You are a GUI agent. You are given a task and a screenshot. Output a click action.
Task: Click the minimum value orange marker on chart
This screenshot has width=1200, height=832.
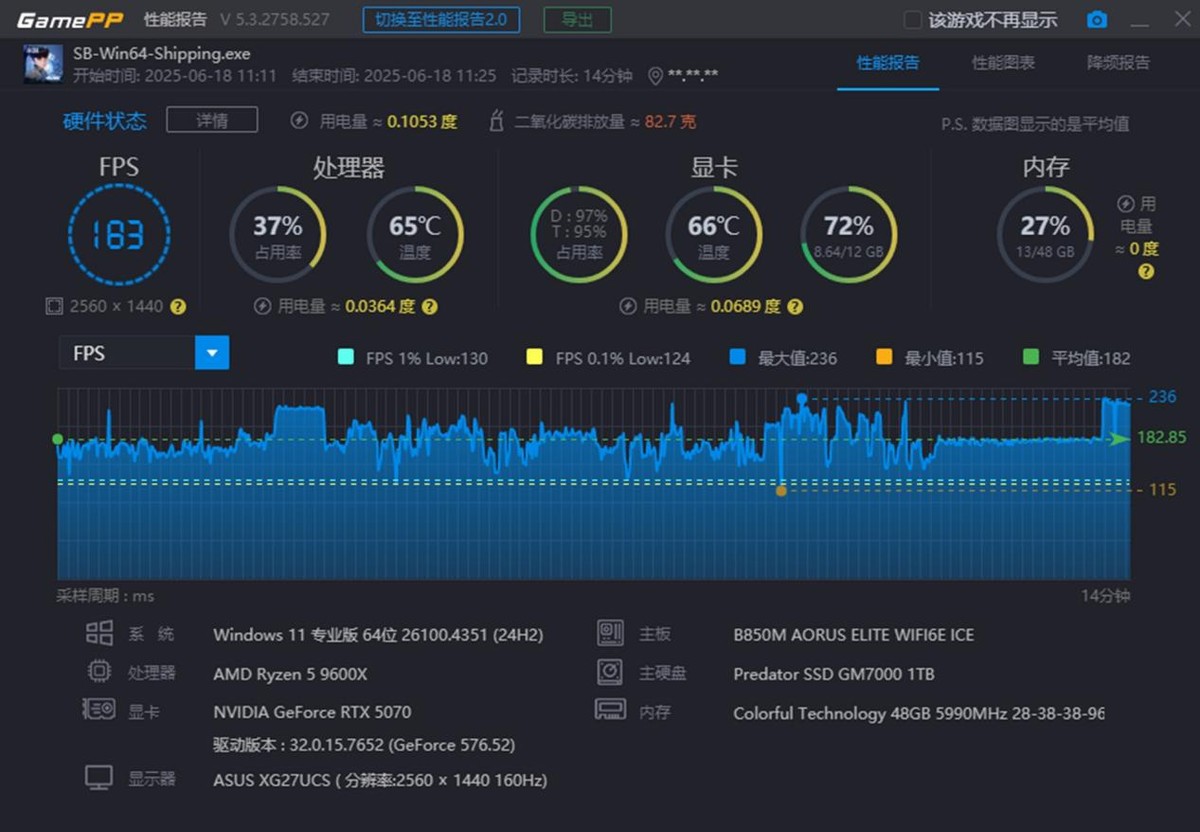tap(781, 490)
